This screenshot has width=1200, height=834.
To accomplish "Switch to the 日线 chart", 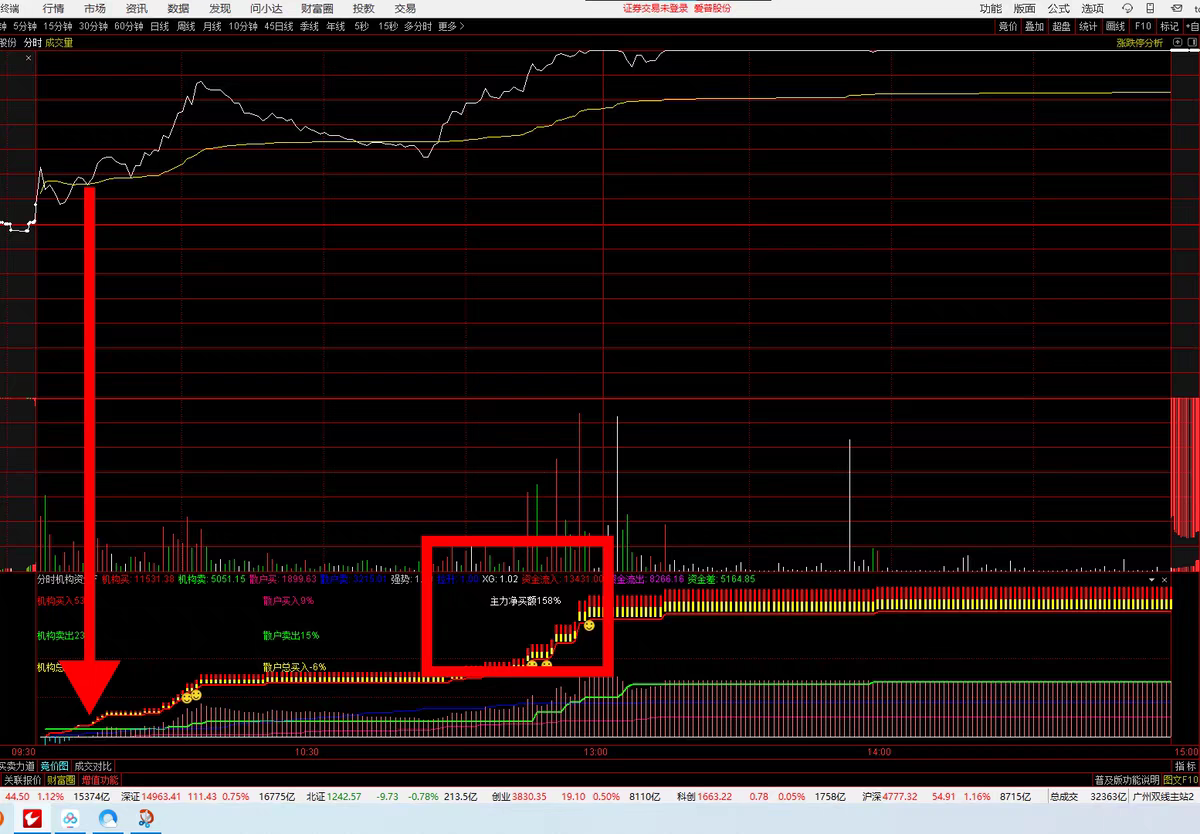I will (x=159, y=26).
